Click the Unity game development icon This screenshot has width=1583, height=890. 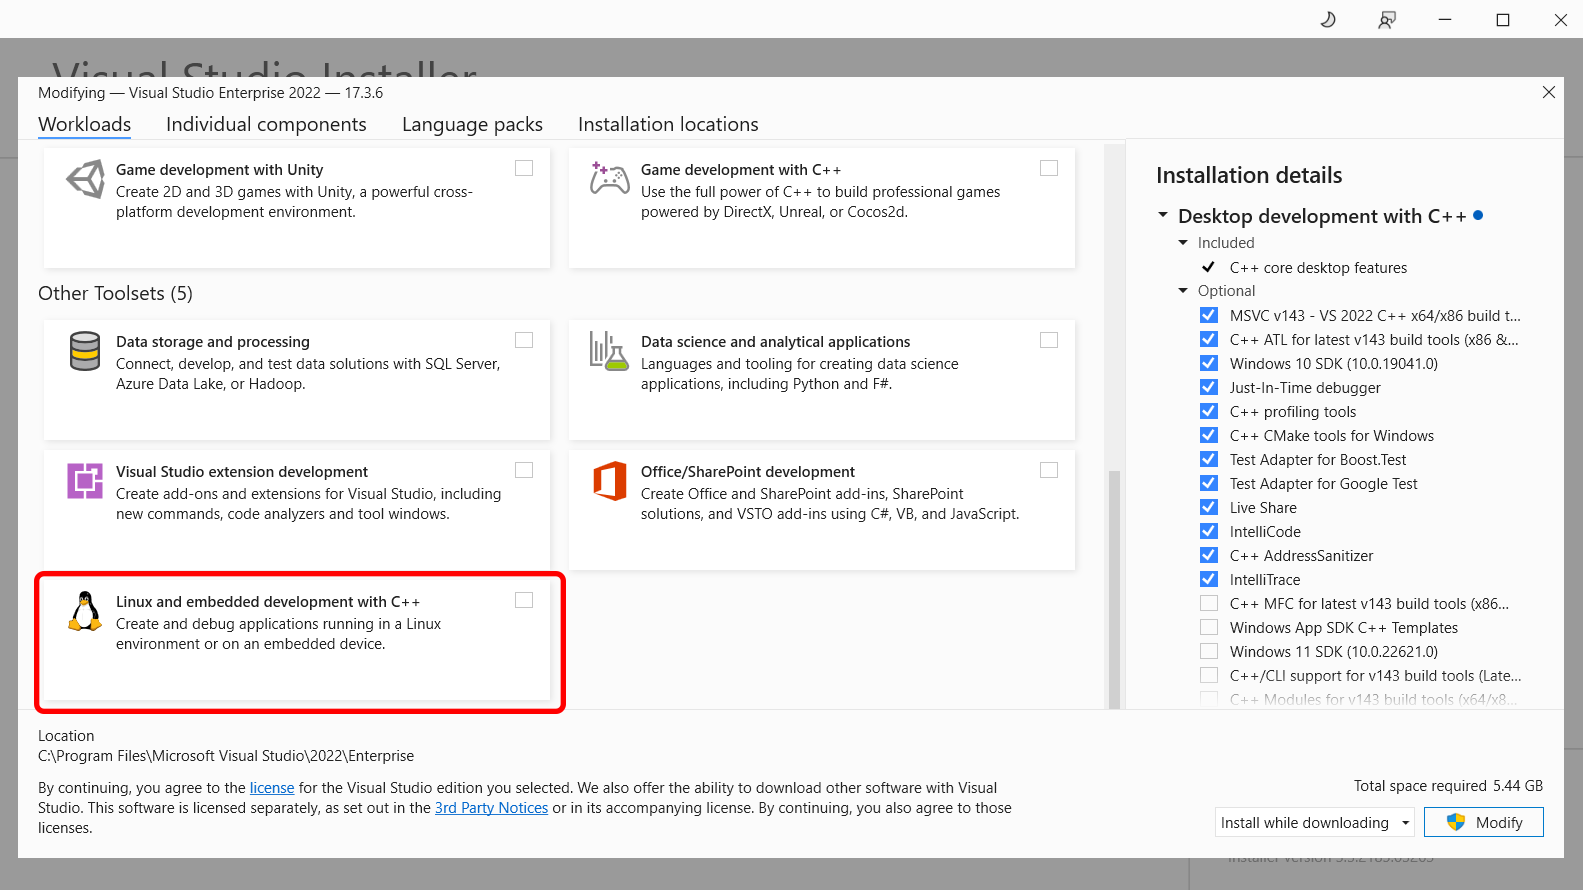point(86,180)
